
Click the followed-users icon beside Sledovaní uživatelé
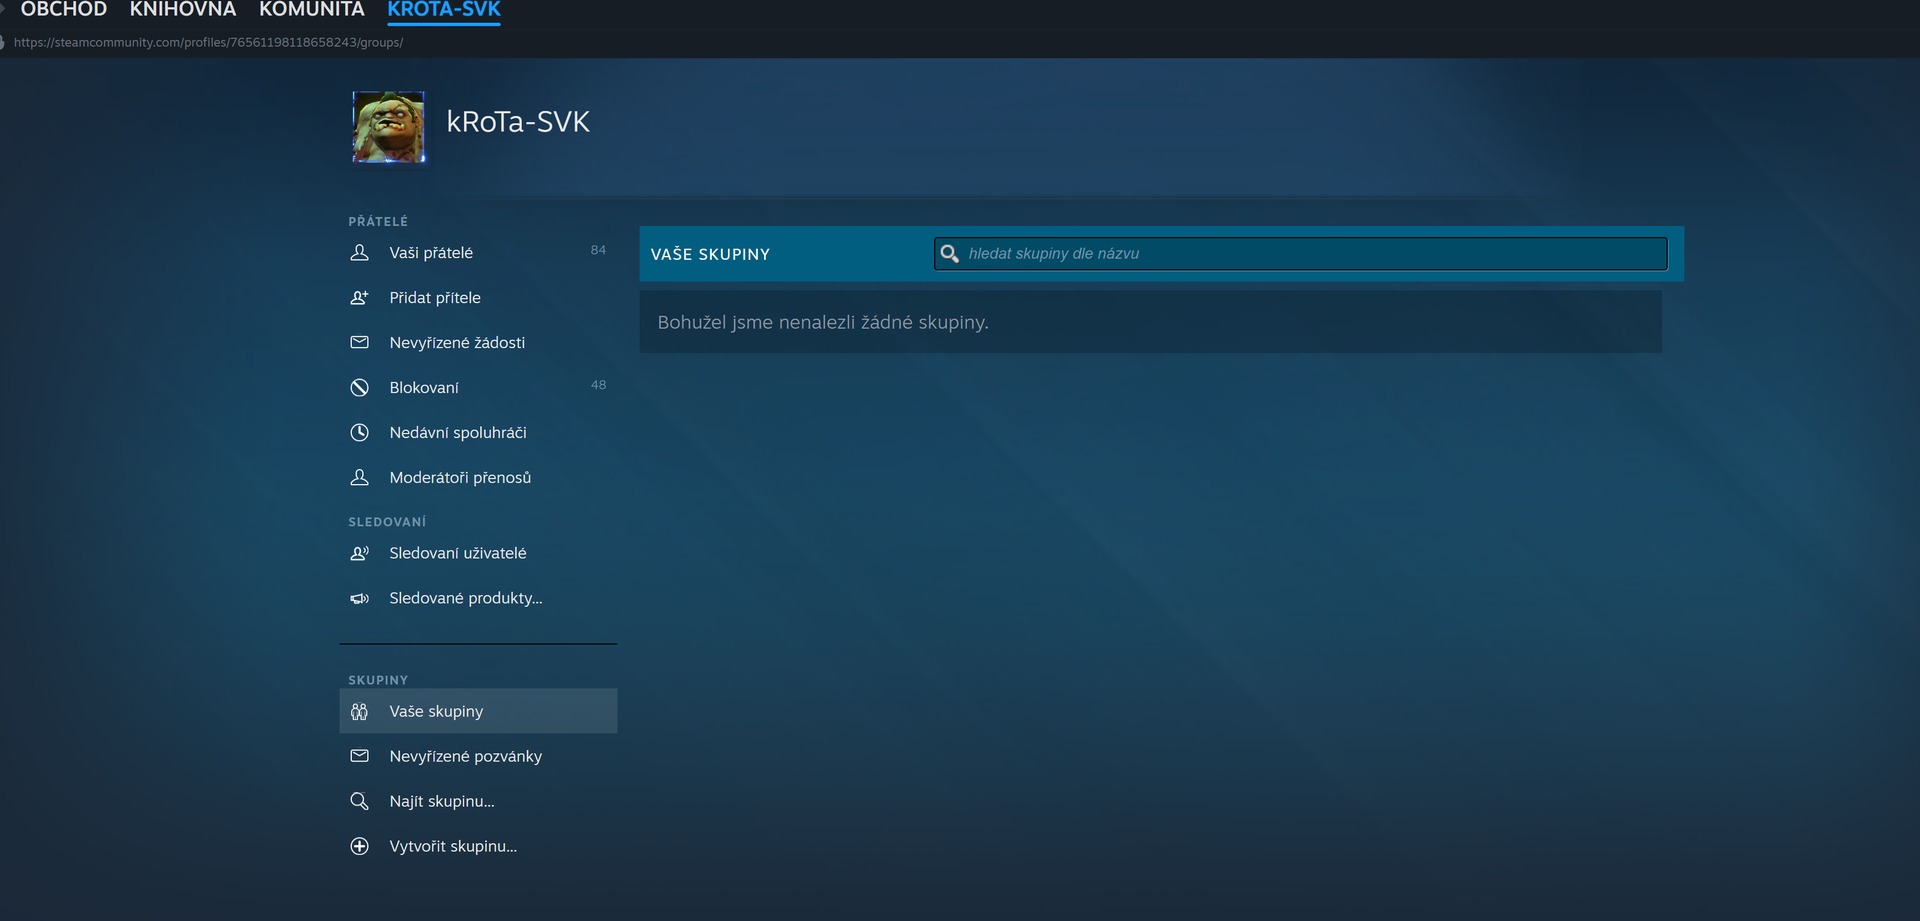click(359, 553)
